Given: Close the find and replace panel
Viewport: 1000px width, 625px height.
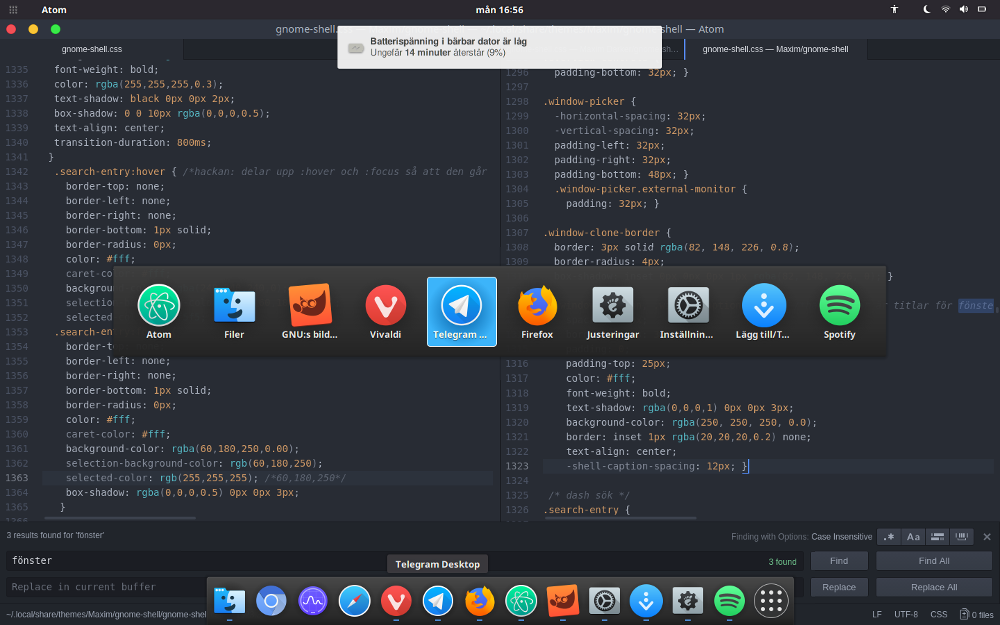Looking at the screenshot, I should coord(987,537).
